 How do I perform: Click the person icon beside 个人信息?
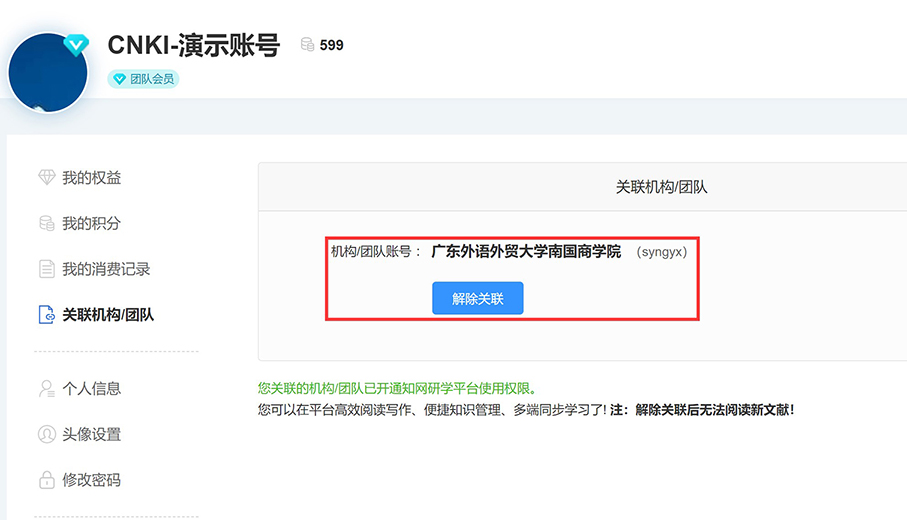(47, 388)
